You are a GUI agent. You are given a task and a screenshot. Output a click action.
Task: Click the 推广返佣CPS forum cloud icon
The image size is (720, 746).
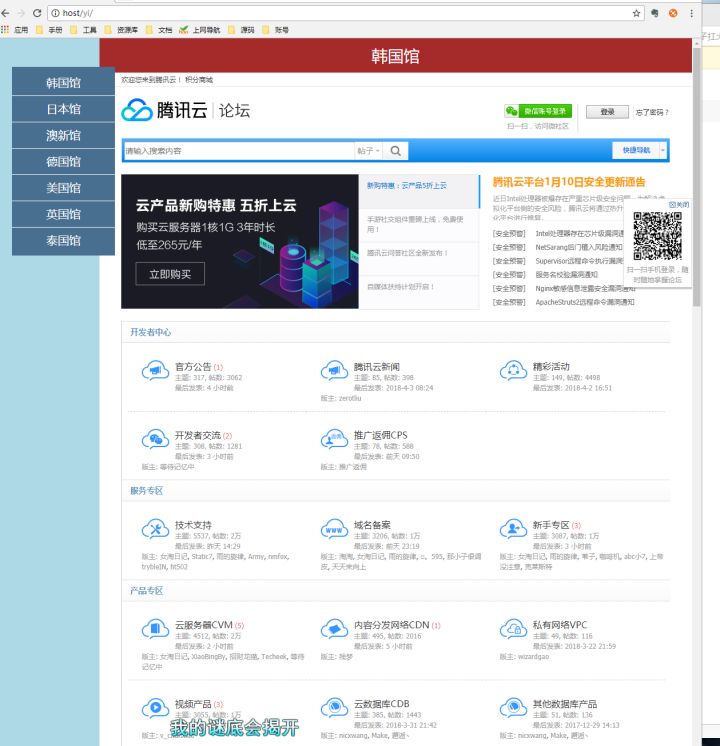pos(334,439)
